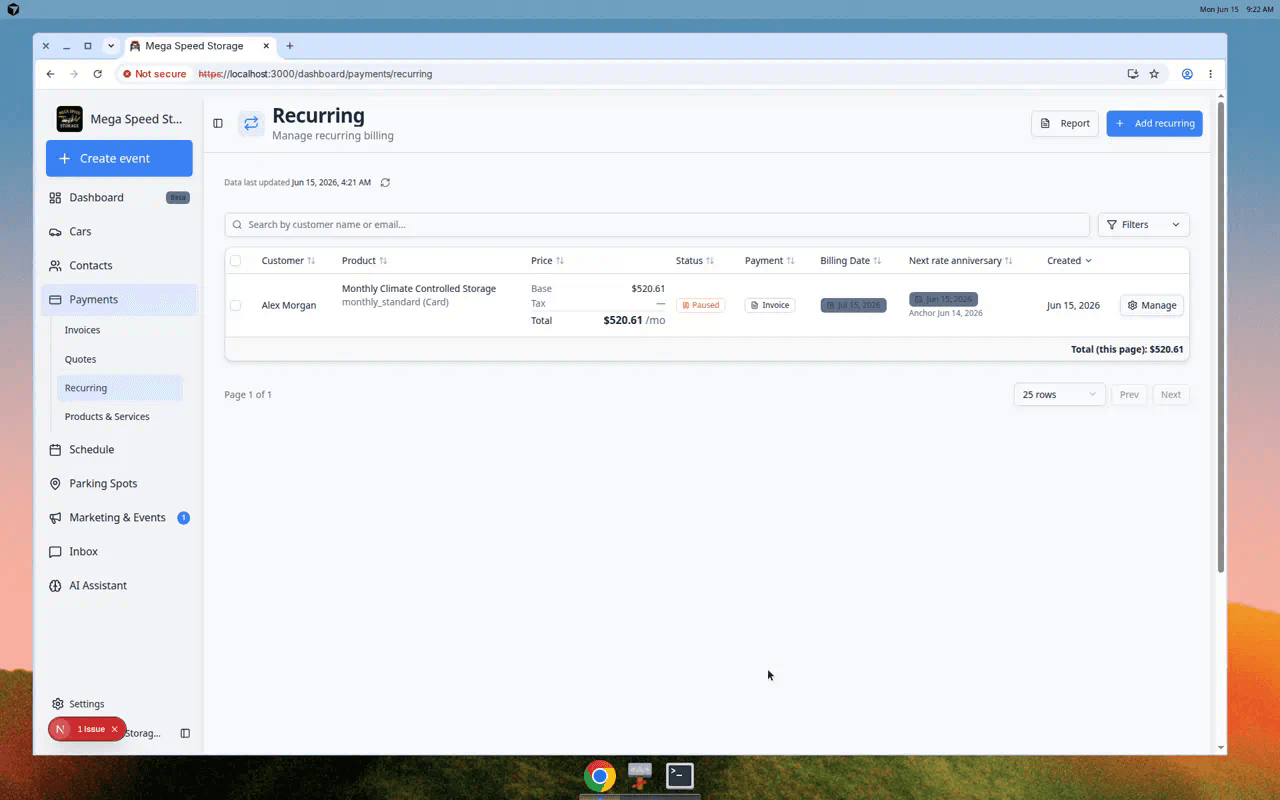Sort by Product column

(364, 261)
